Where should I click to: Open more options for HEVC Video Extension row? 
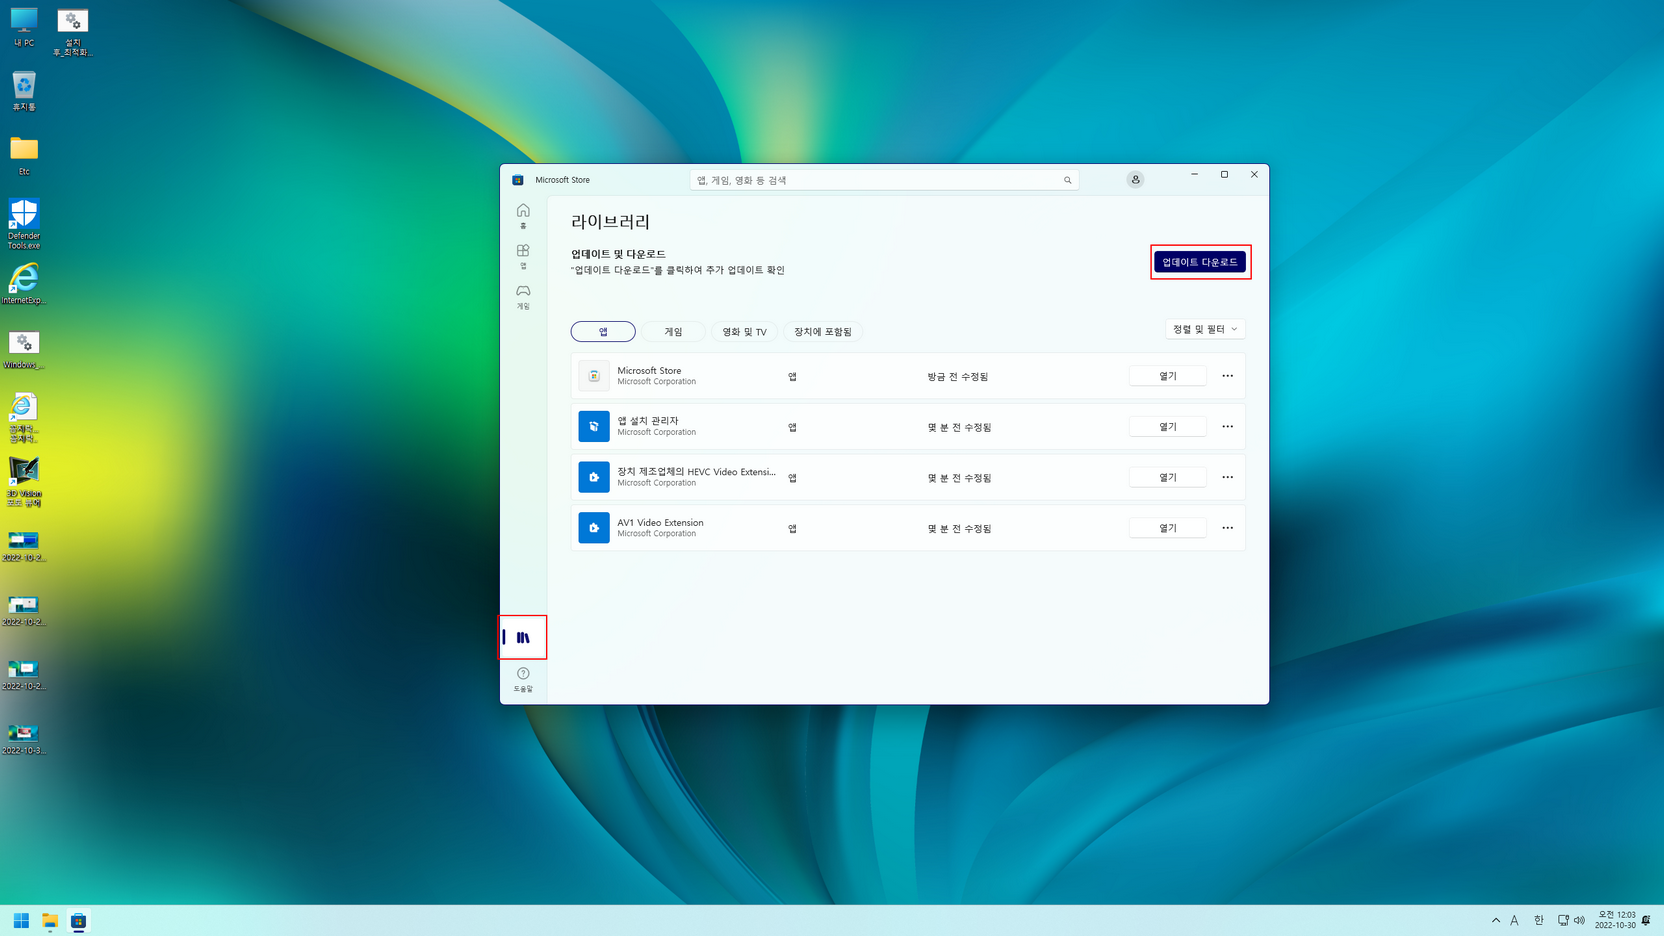click(1227, 477)
